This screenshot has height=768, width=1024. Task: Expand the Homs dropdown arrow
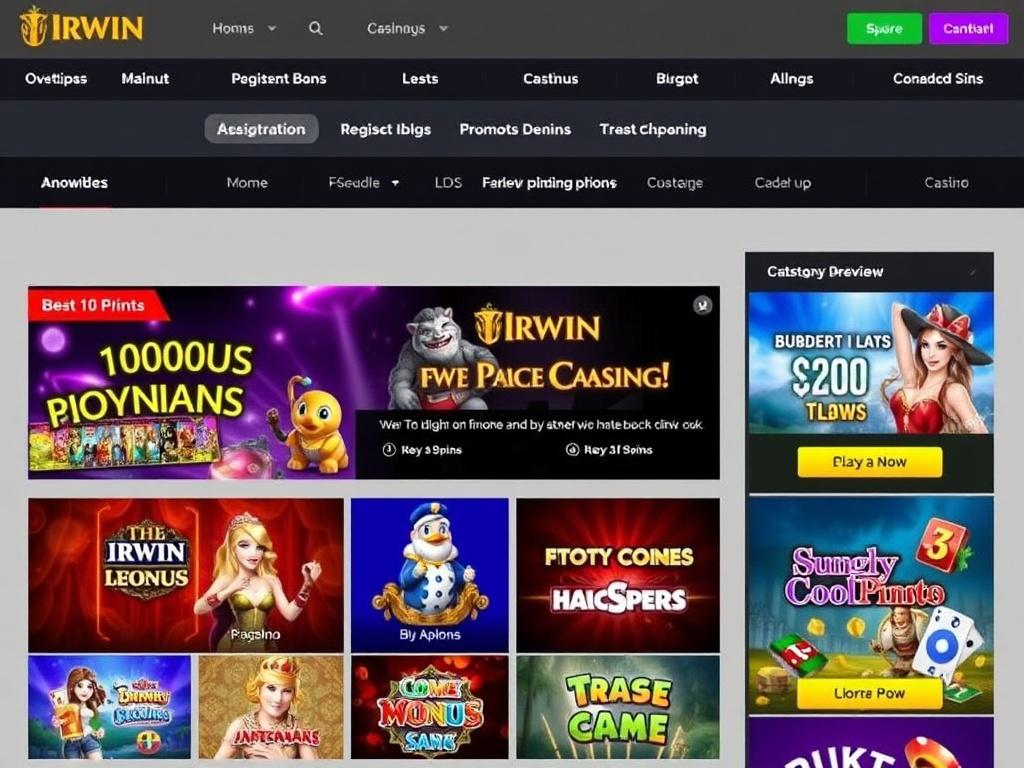point(272,28)
